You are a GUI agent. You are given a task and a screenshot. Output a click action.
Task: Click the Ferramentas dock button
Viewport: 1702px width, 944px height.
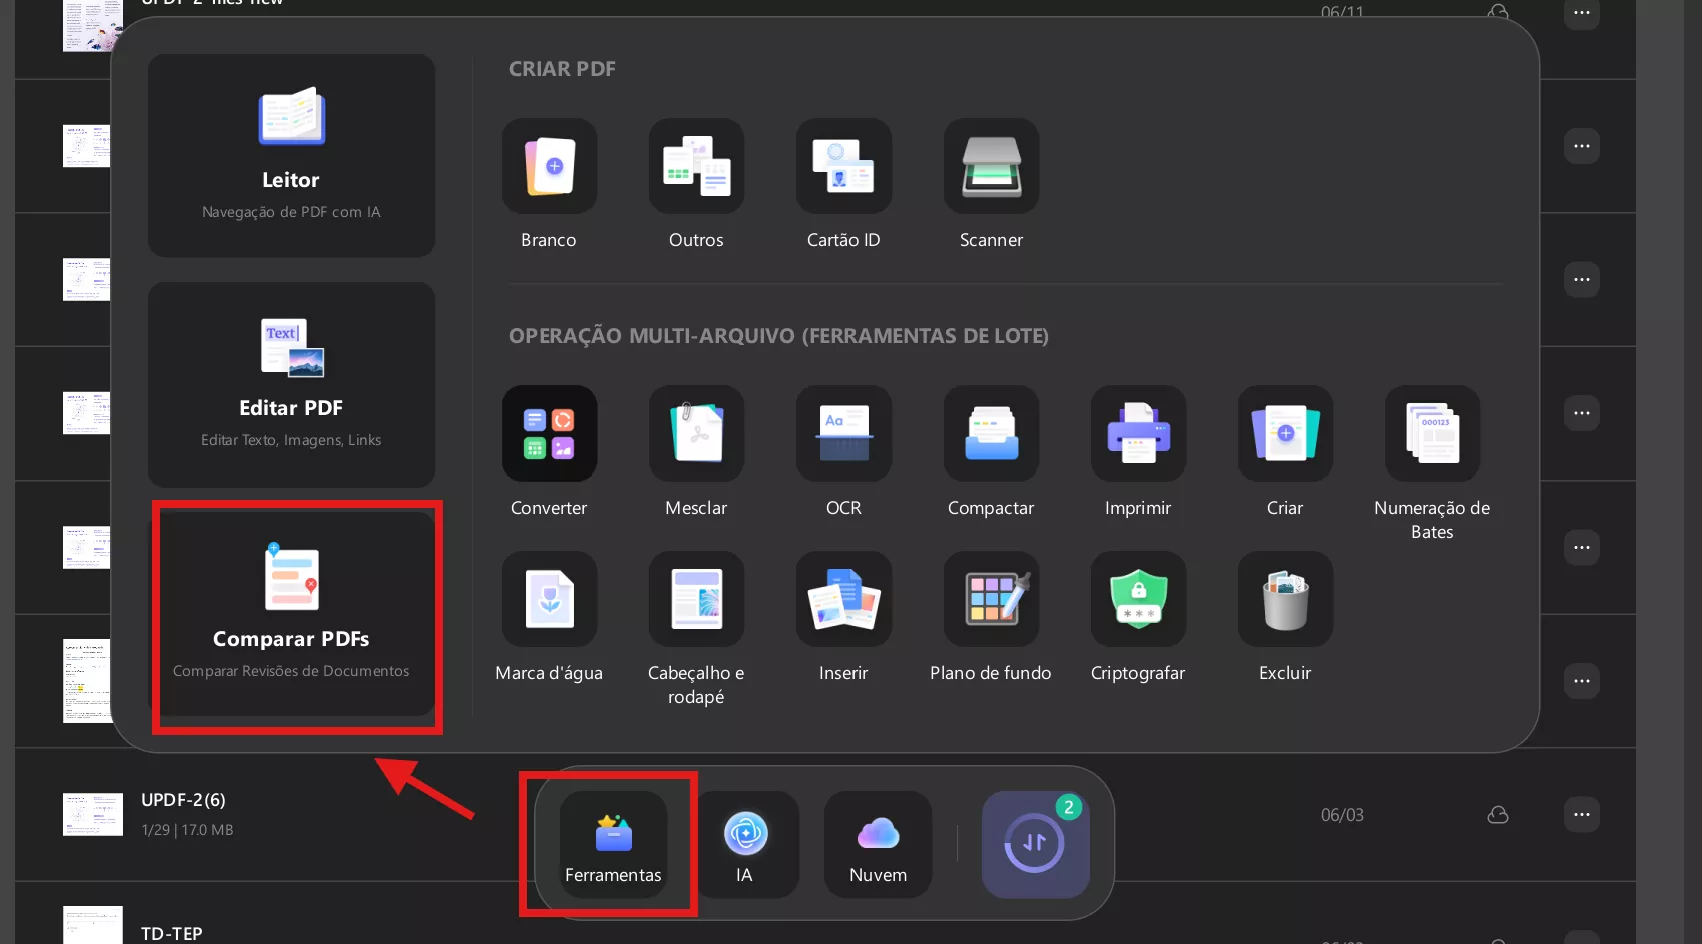(x=613, y=844)
